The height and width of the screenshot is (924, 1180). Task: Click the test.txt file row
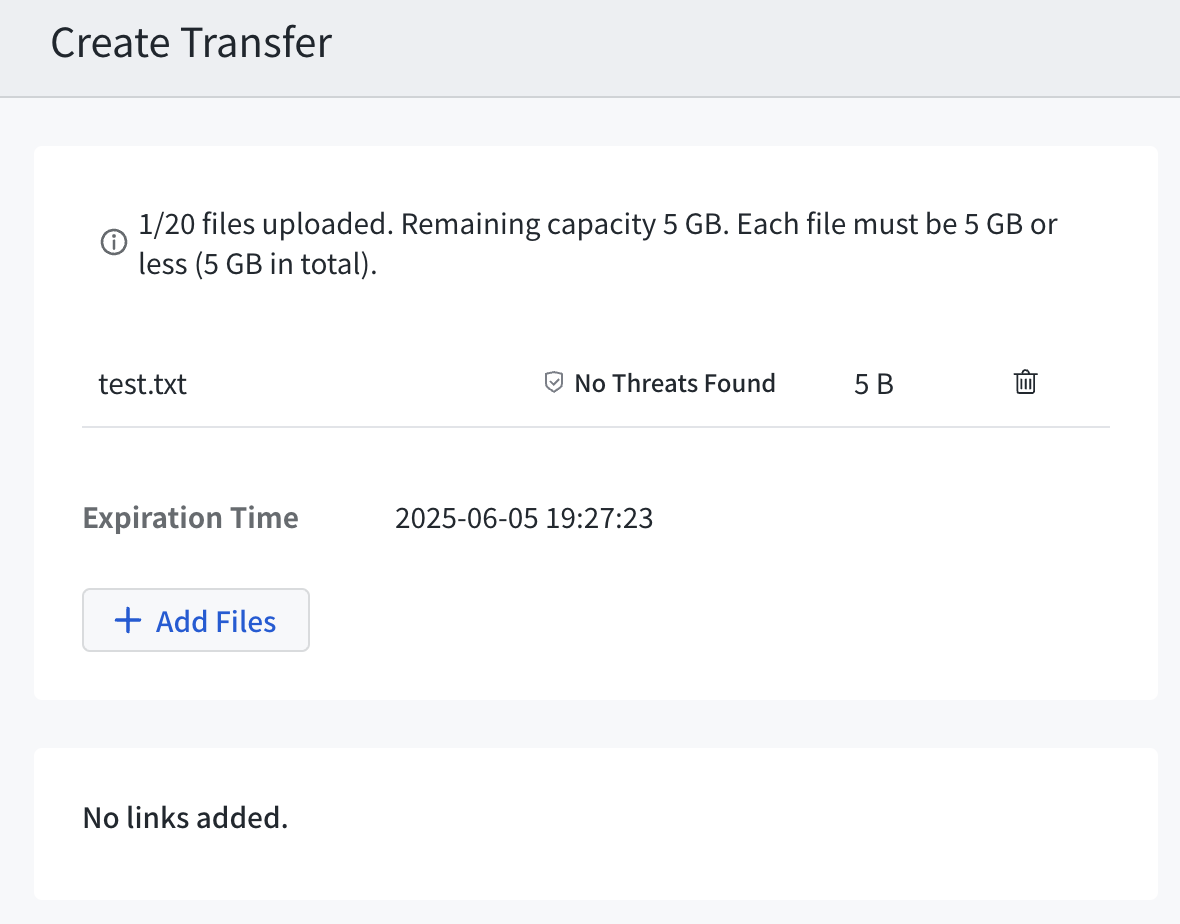point(596,384)
